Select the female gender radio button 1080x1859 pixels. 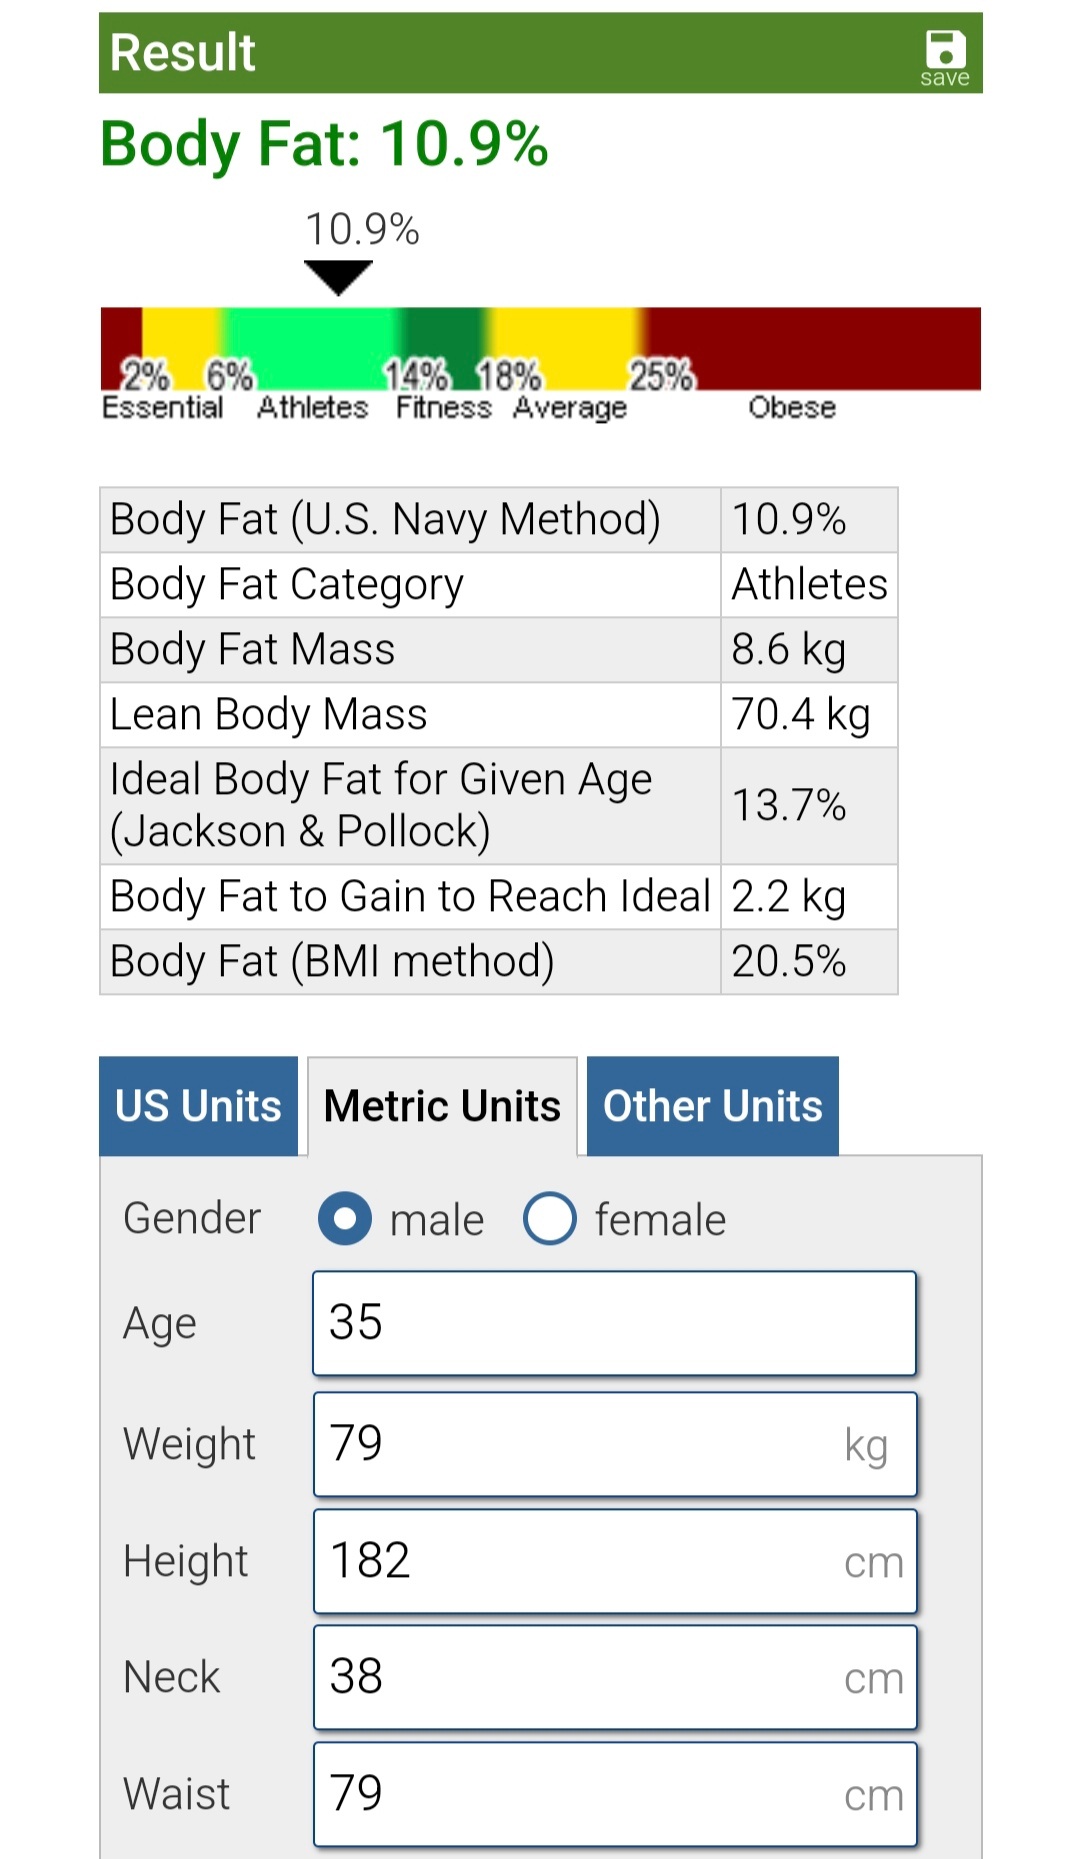(550, 1218)
